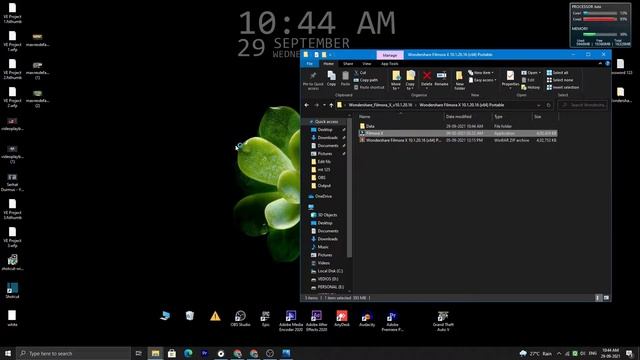The width and height of the screenshot is (640, 360).
Task: Click Select all in ribbon
Action: pos(558,73)
